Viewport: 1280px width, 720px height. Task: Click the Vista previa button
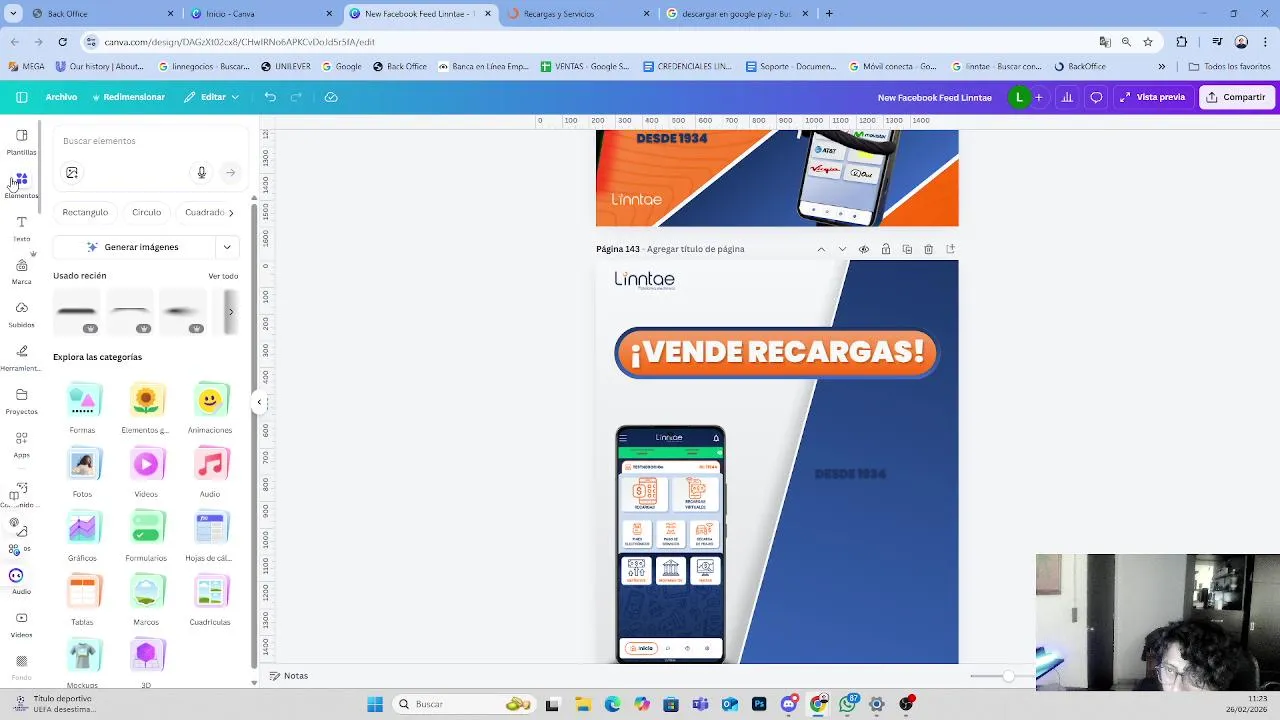pos(1152,97)
